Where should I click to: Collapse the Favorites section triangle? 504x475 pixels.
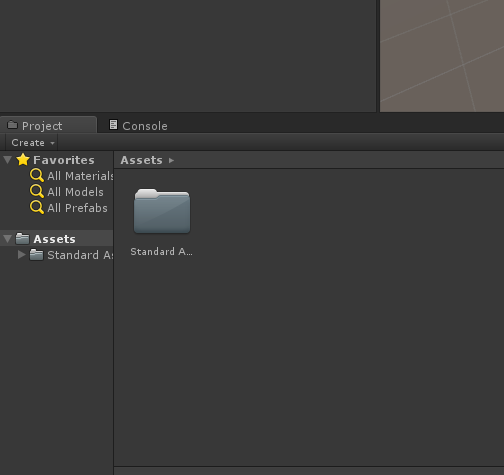pyautogui.click(x=8, y=160)
